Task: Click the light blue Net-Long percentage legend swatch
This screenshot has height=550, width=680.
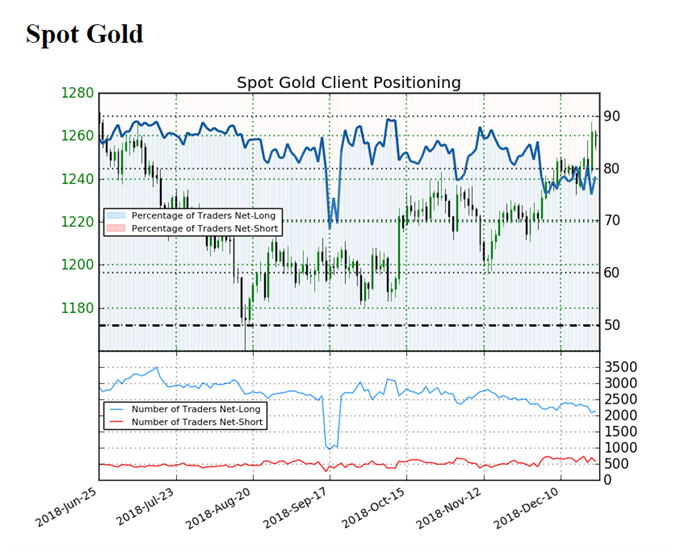Action: point(116,216)
